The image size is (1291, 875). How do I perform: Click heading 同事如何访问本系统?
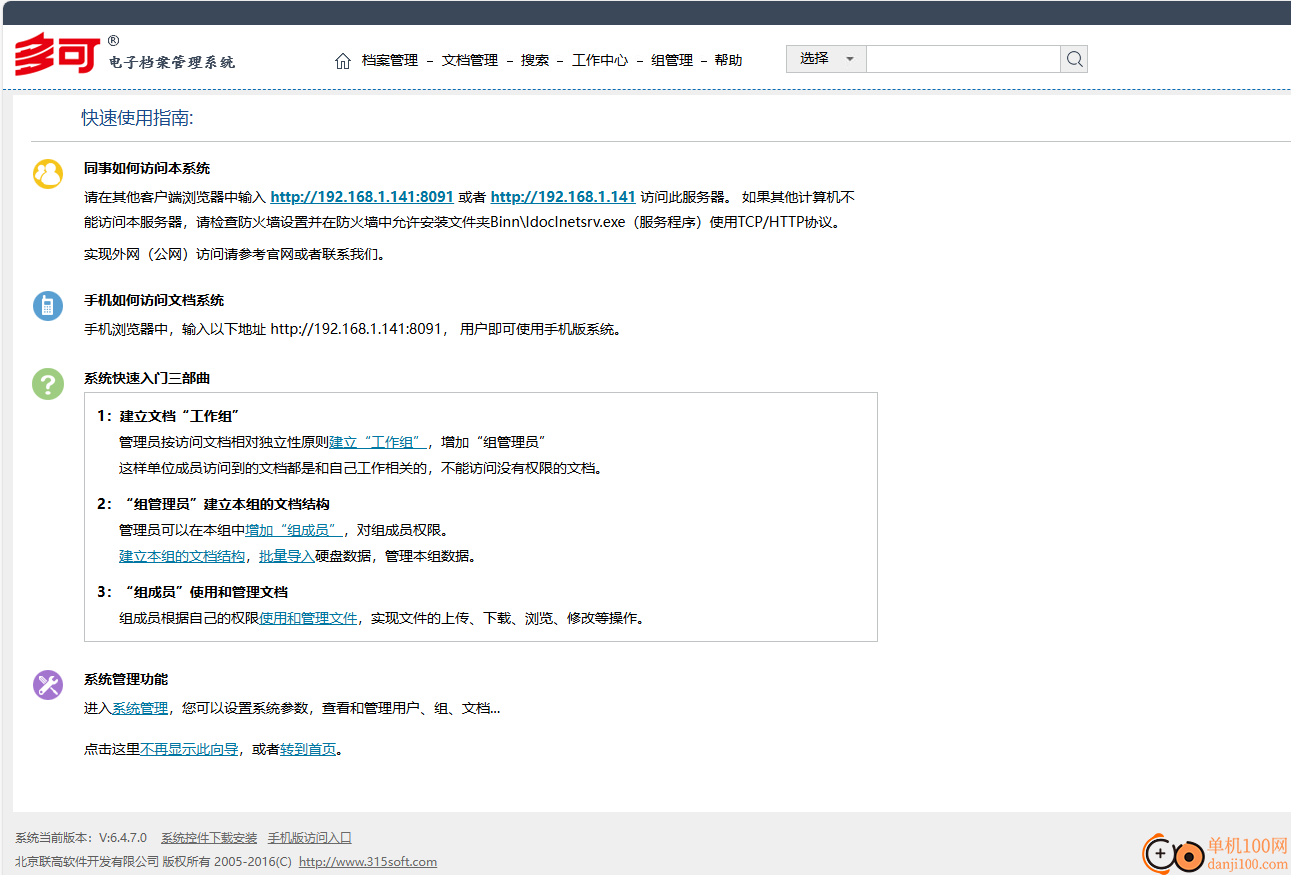pos(147,168)
